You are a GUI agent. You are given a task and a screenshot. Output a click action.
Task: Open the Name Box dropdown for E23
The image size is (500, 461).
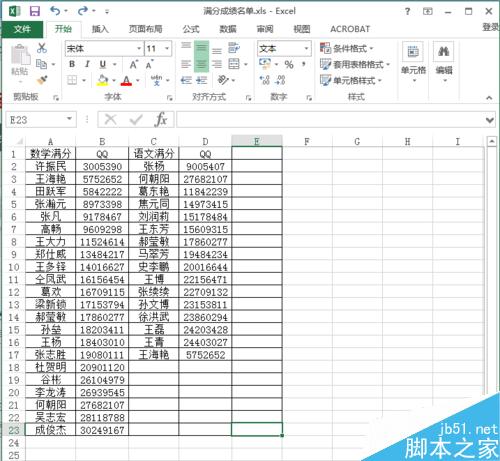[69, 119]
